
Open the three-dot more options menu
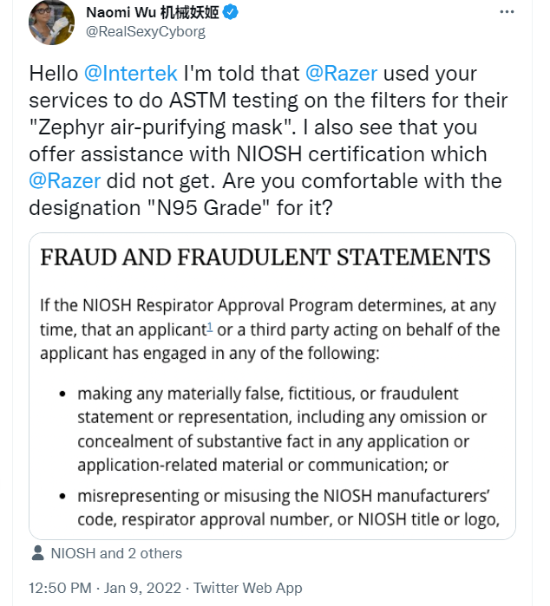coord(507,12)
